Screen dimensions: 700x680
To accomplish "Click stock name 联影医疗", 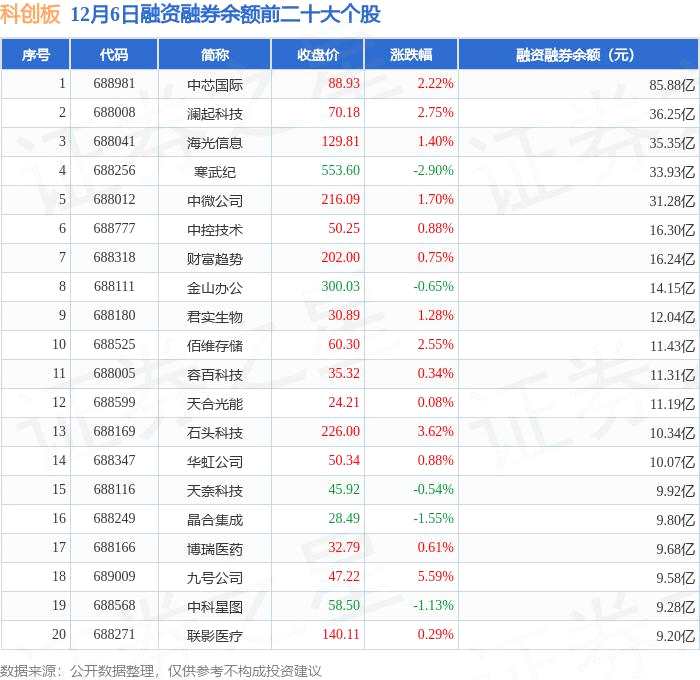I will 215,636.
